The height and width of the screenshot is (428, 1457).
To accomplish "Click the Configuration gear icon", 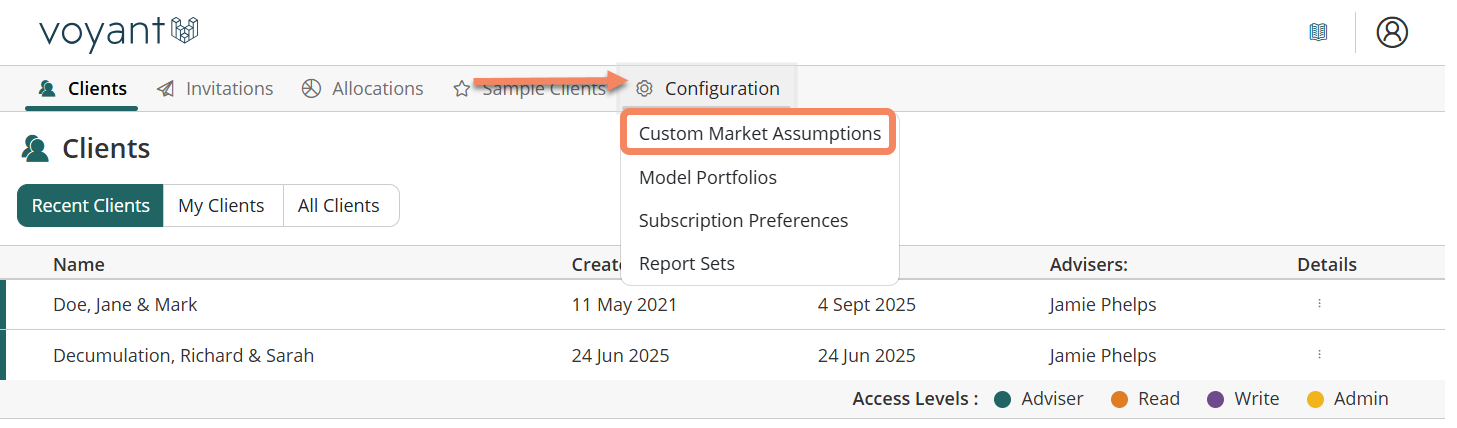I will [x=645, y=89].
